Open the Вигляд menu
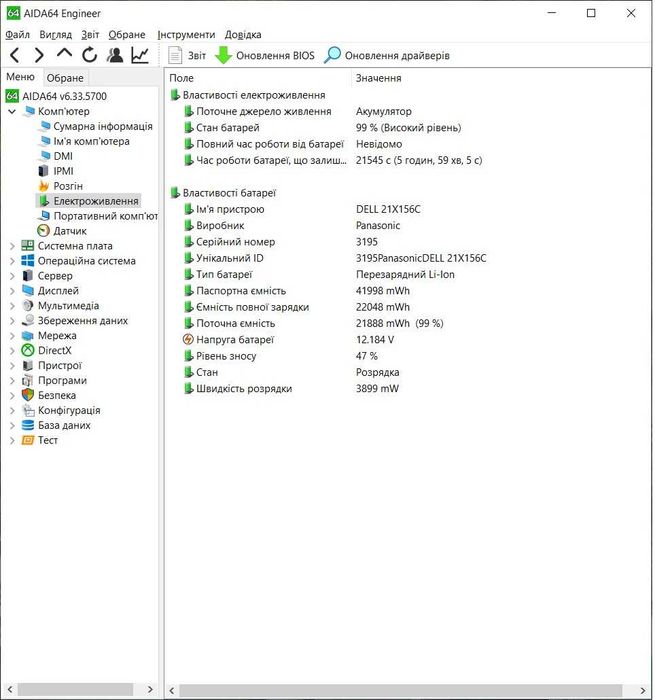 pyautogui.click(x=55, y=34)
